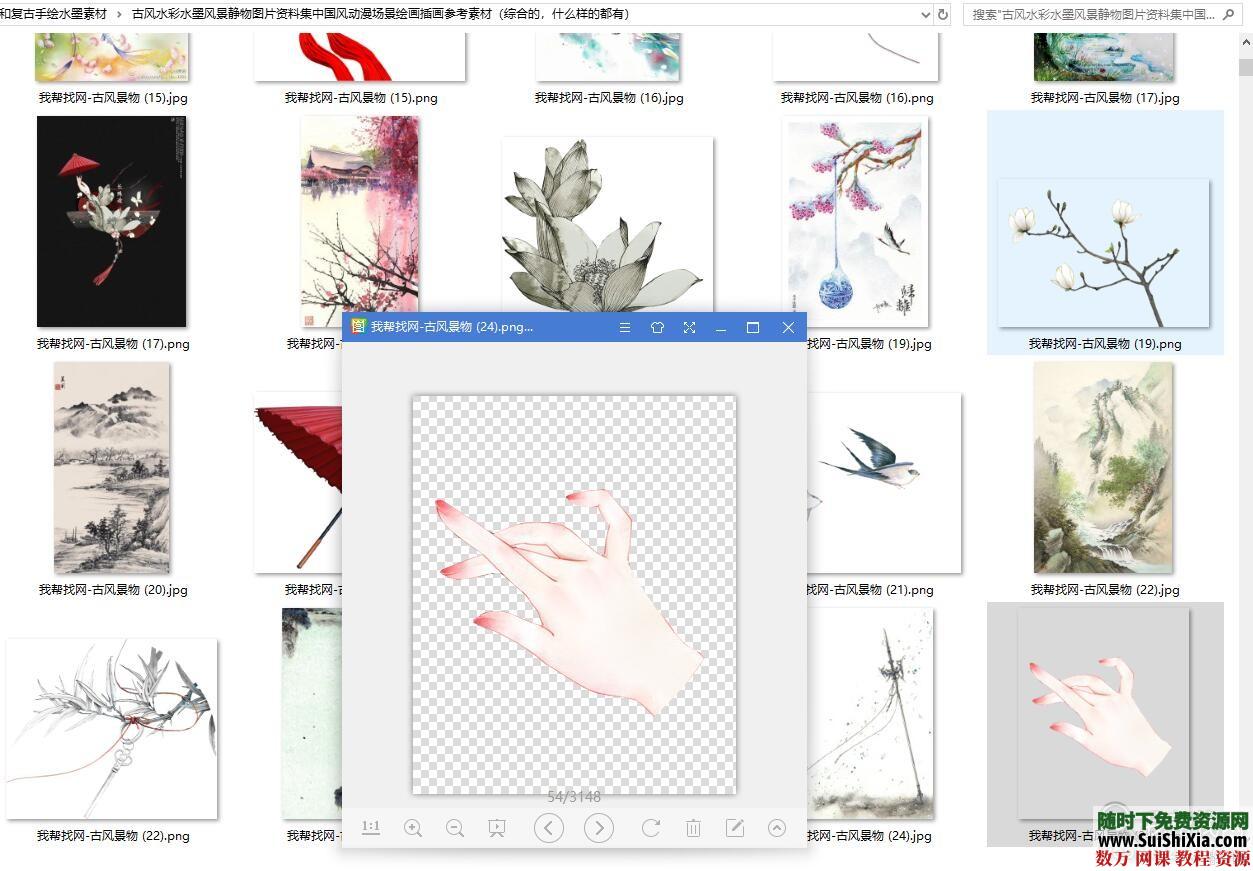Image resolution: width=1253 pixels, height=871 pixels.
Task: Select the 古风景物 (17).png black poster thumbnail
Action: pyautogui.click(x=112, y=222)
